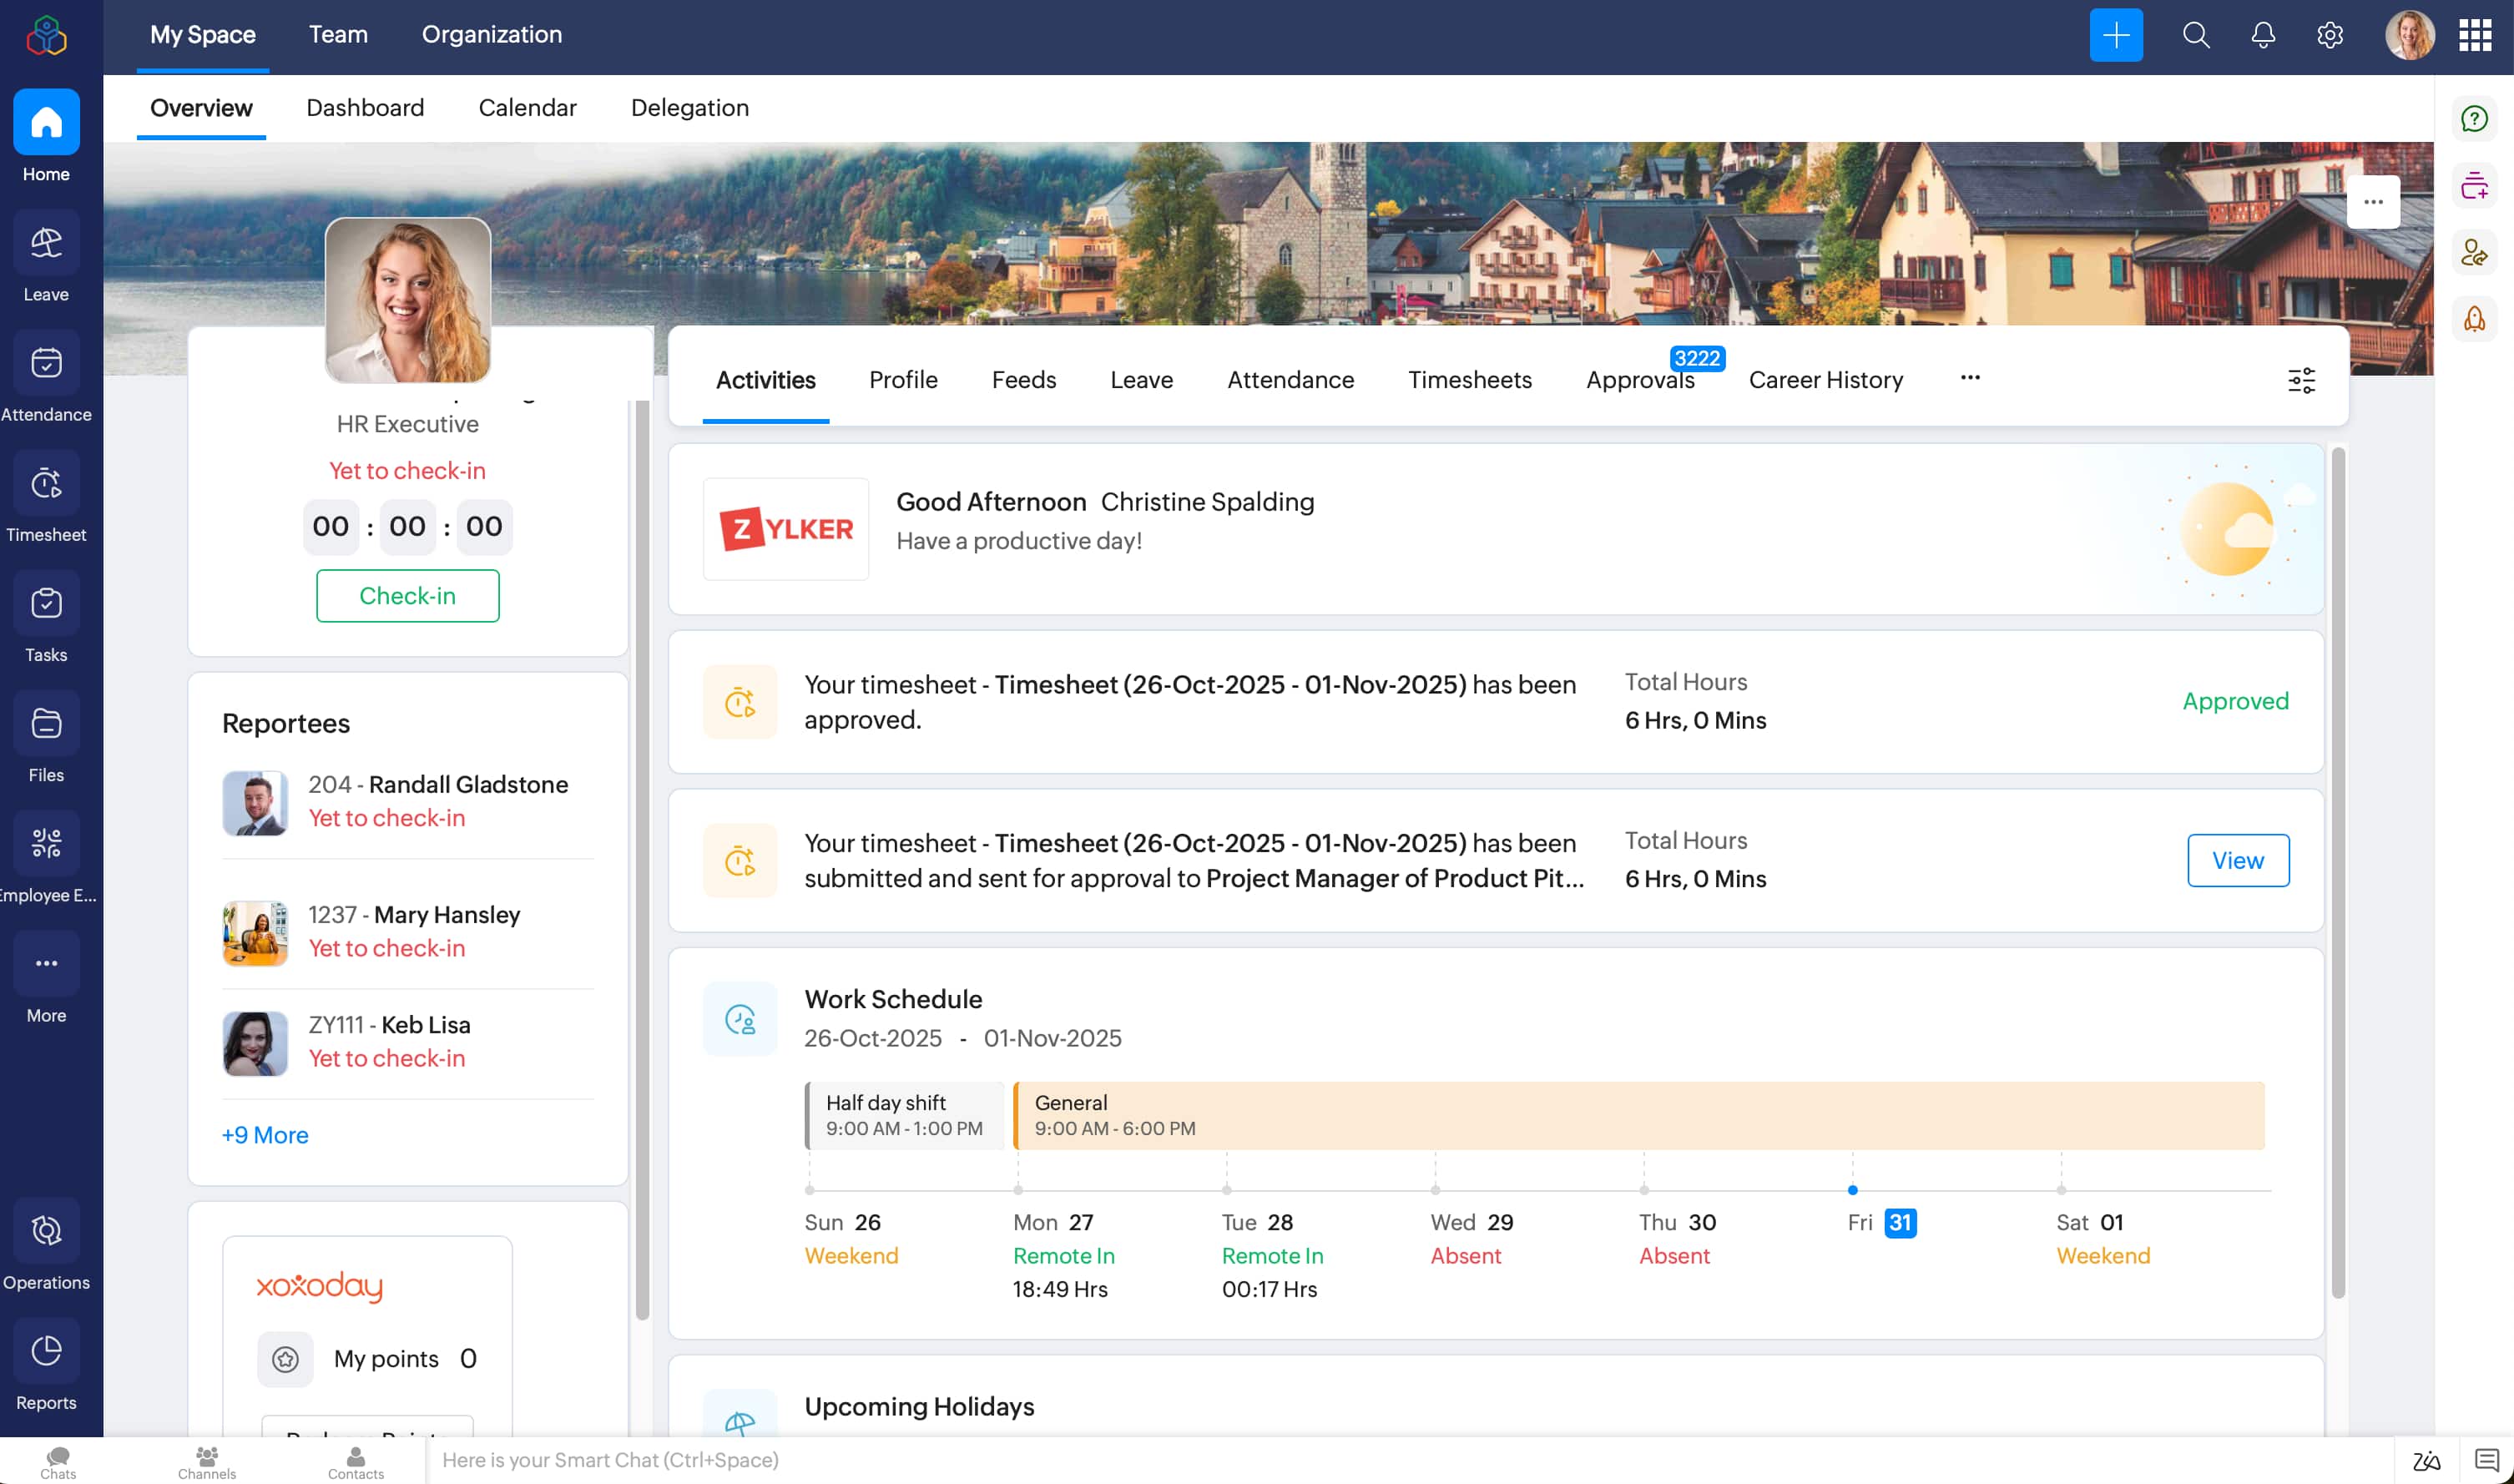Expand the hidden profile tabs ellipsis
The image size is (2514, 1484).
(x=1969, y=378)
